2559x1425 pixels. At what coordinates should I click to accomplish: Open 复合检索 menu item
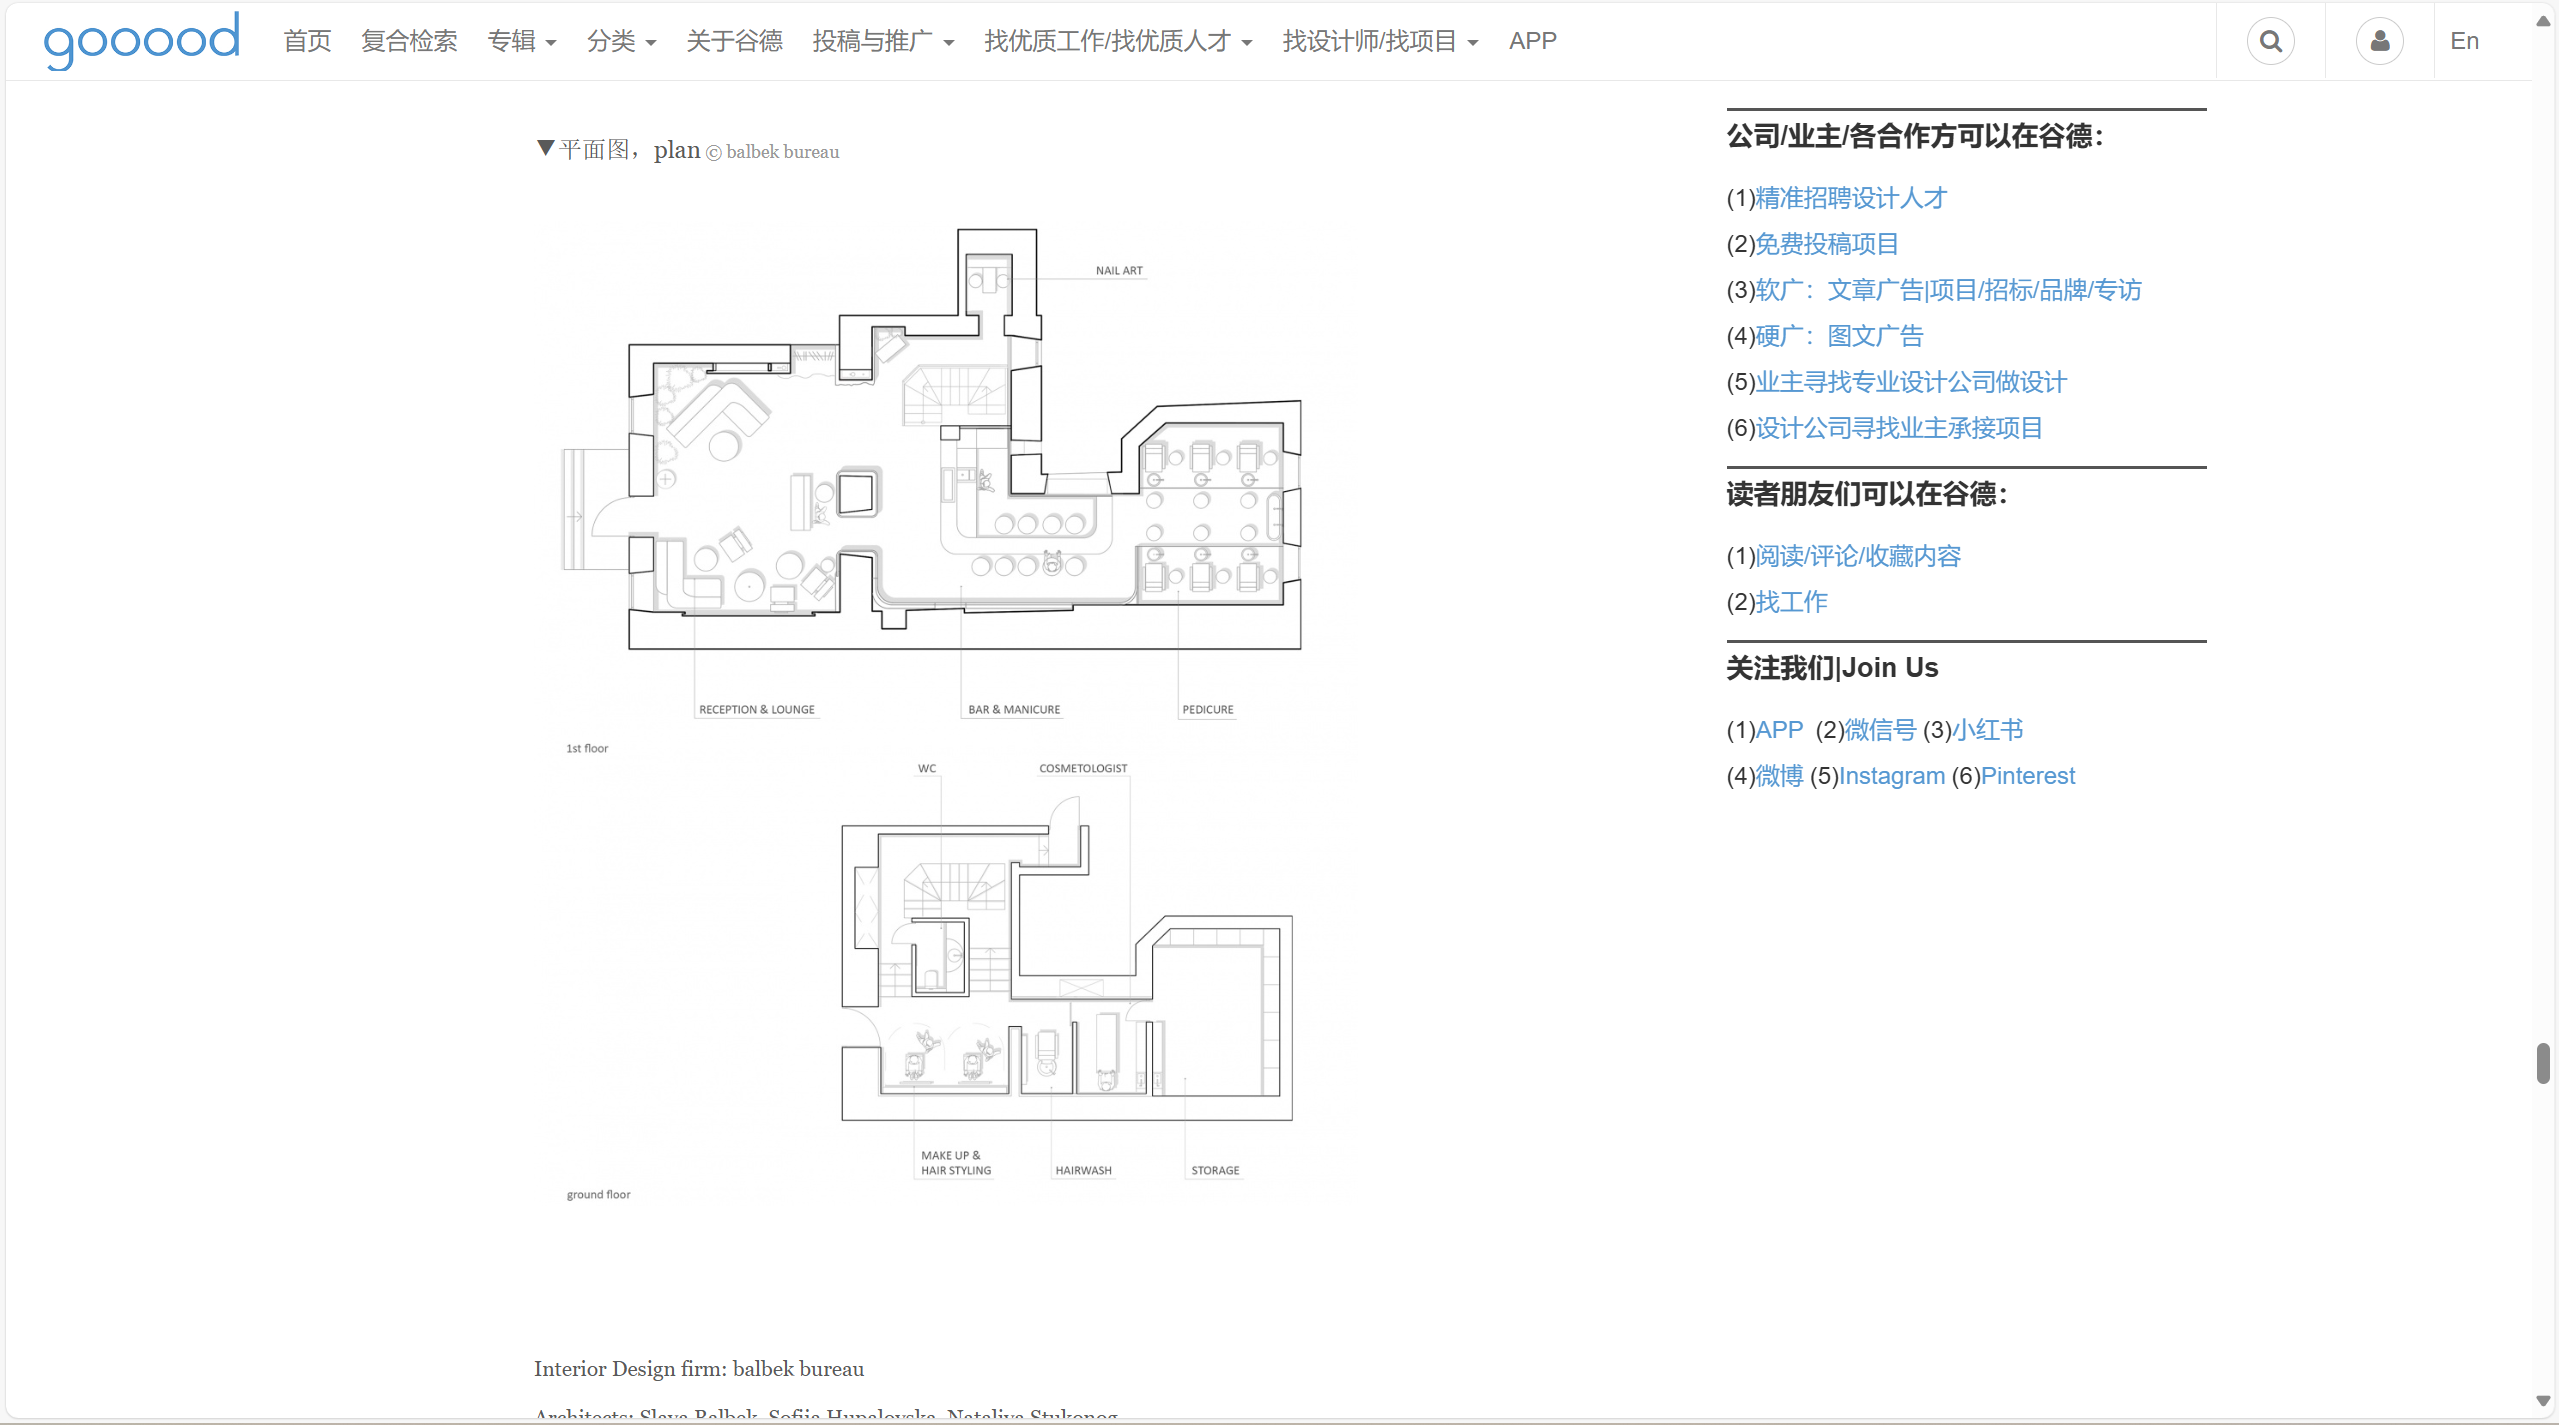(x=409, y=41)
